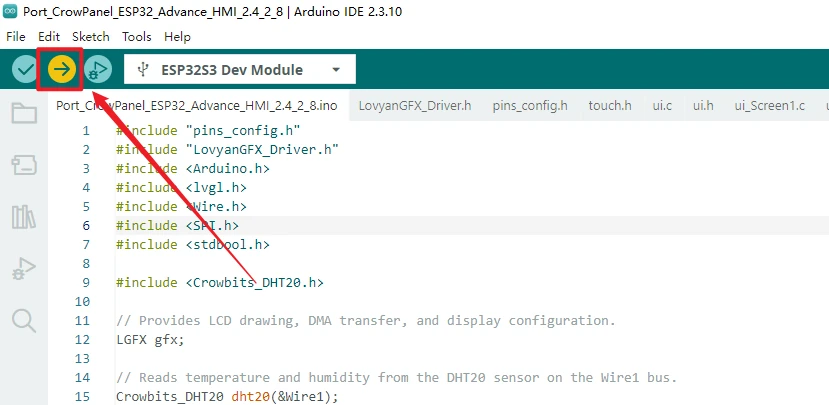This screenshot has width=829, height=405.
Task: Switch to the LovyanGFX_Driver.h tab
Action: tap(414, 105)
